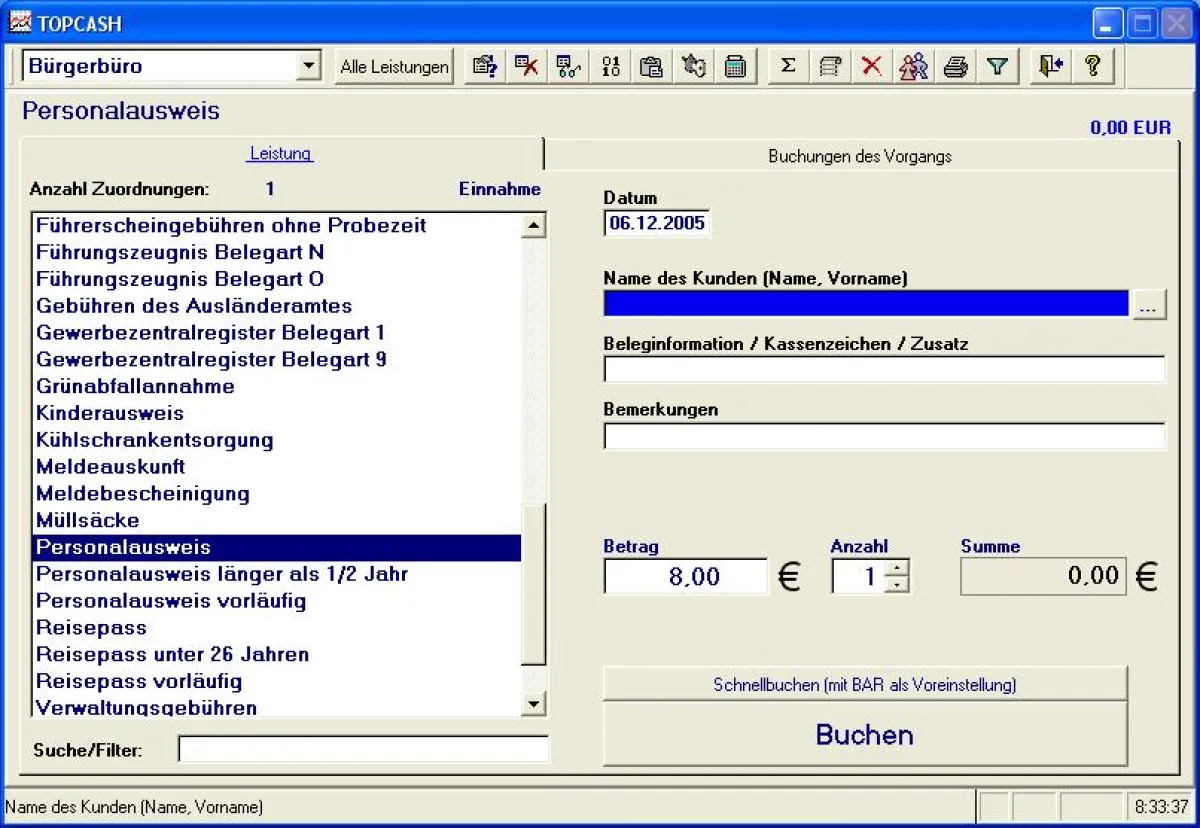Open the Leistung tab link
The height and width of the screenshot is (828, 1200).
[280, 153]
